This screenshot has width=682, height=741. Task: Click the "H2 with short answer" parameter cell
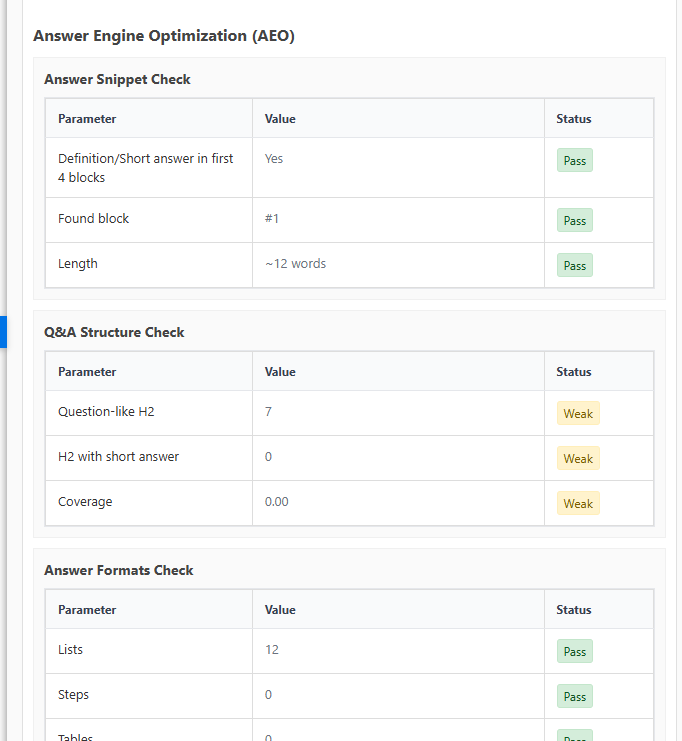[x=119, y=456]
